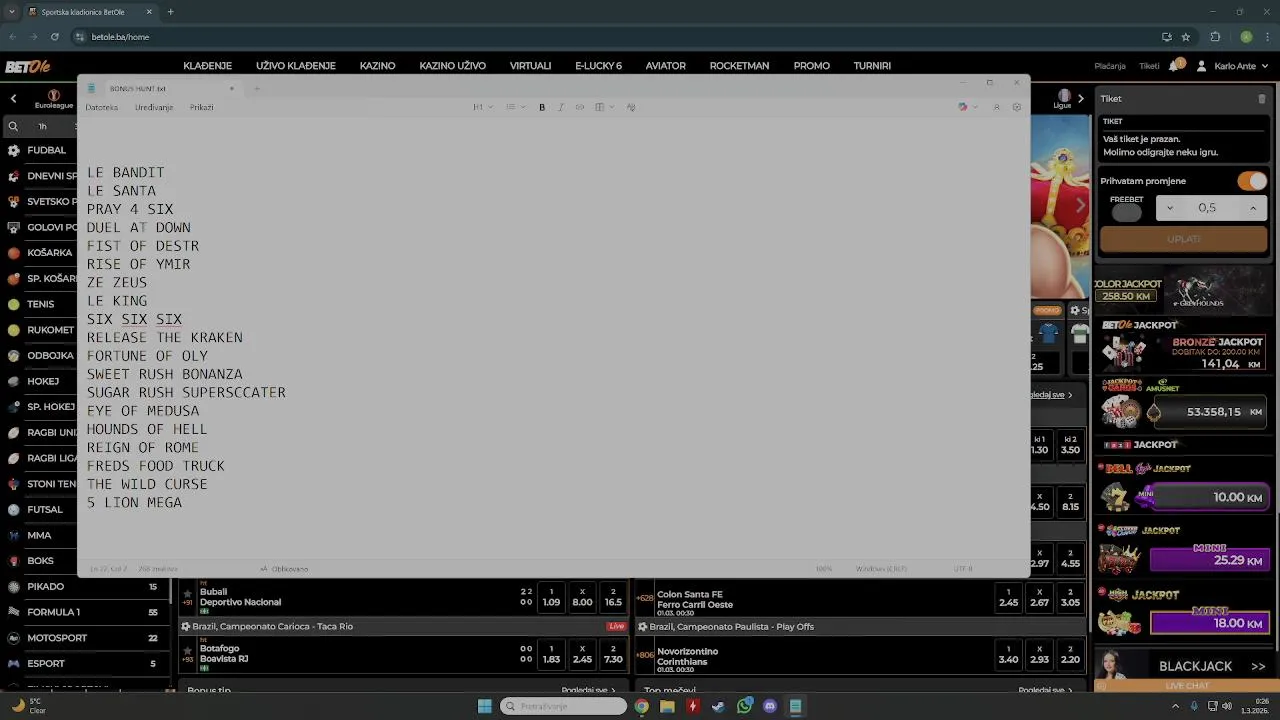Open Notepad account profile icon

[996, 107]
